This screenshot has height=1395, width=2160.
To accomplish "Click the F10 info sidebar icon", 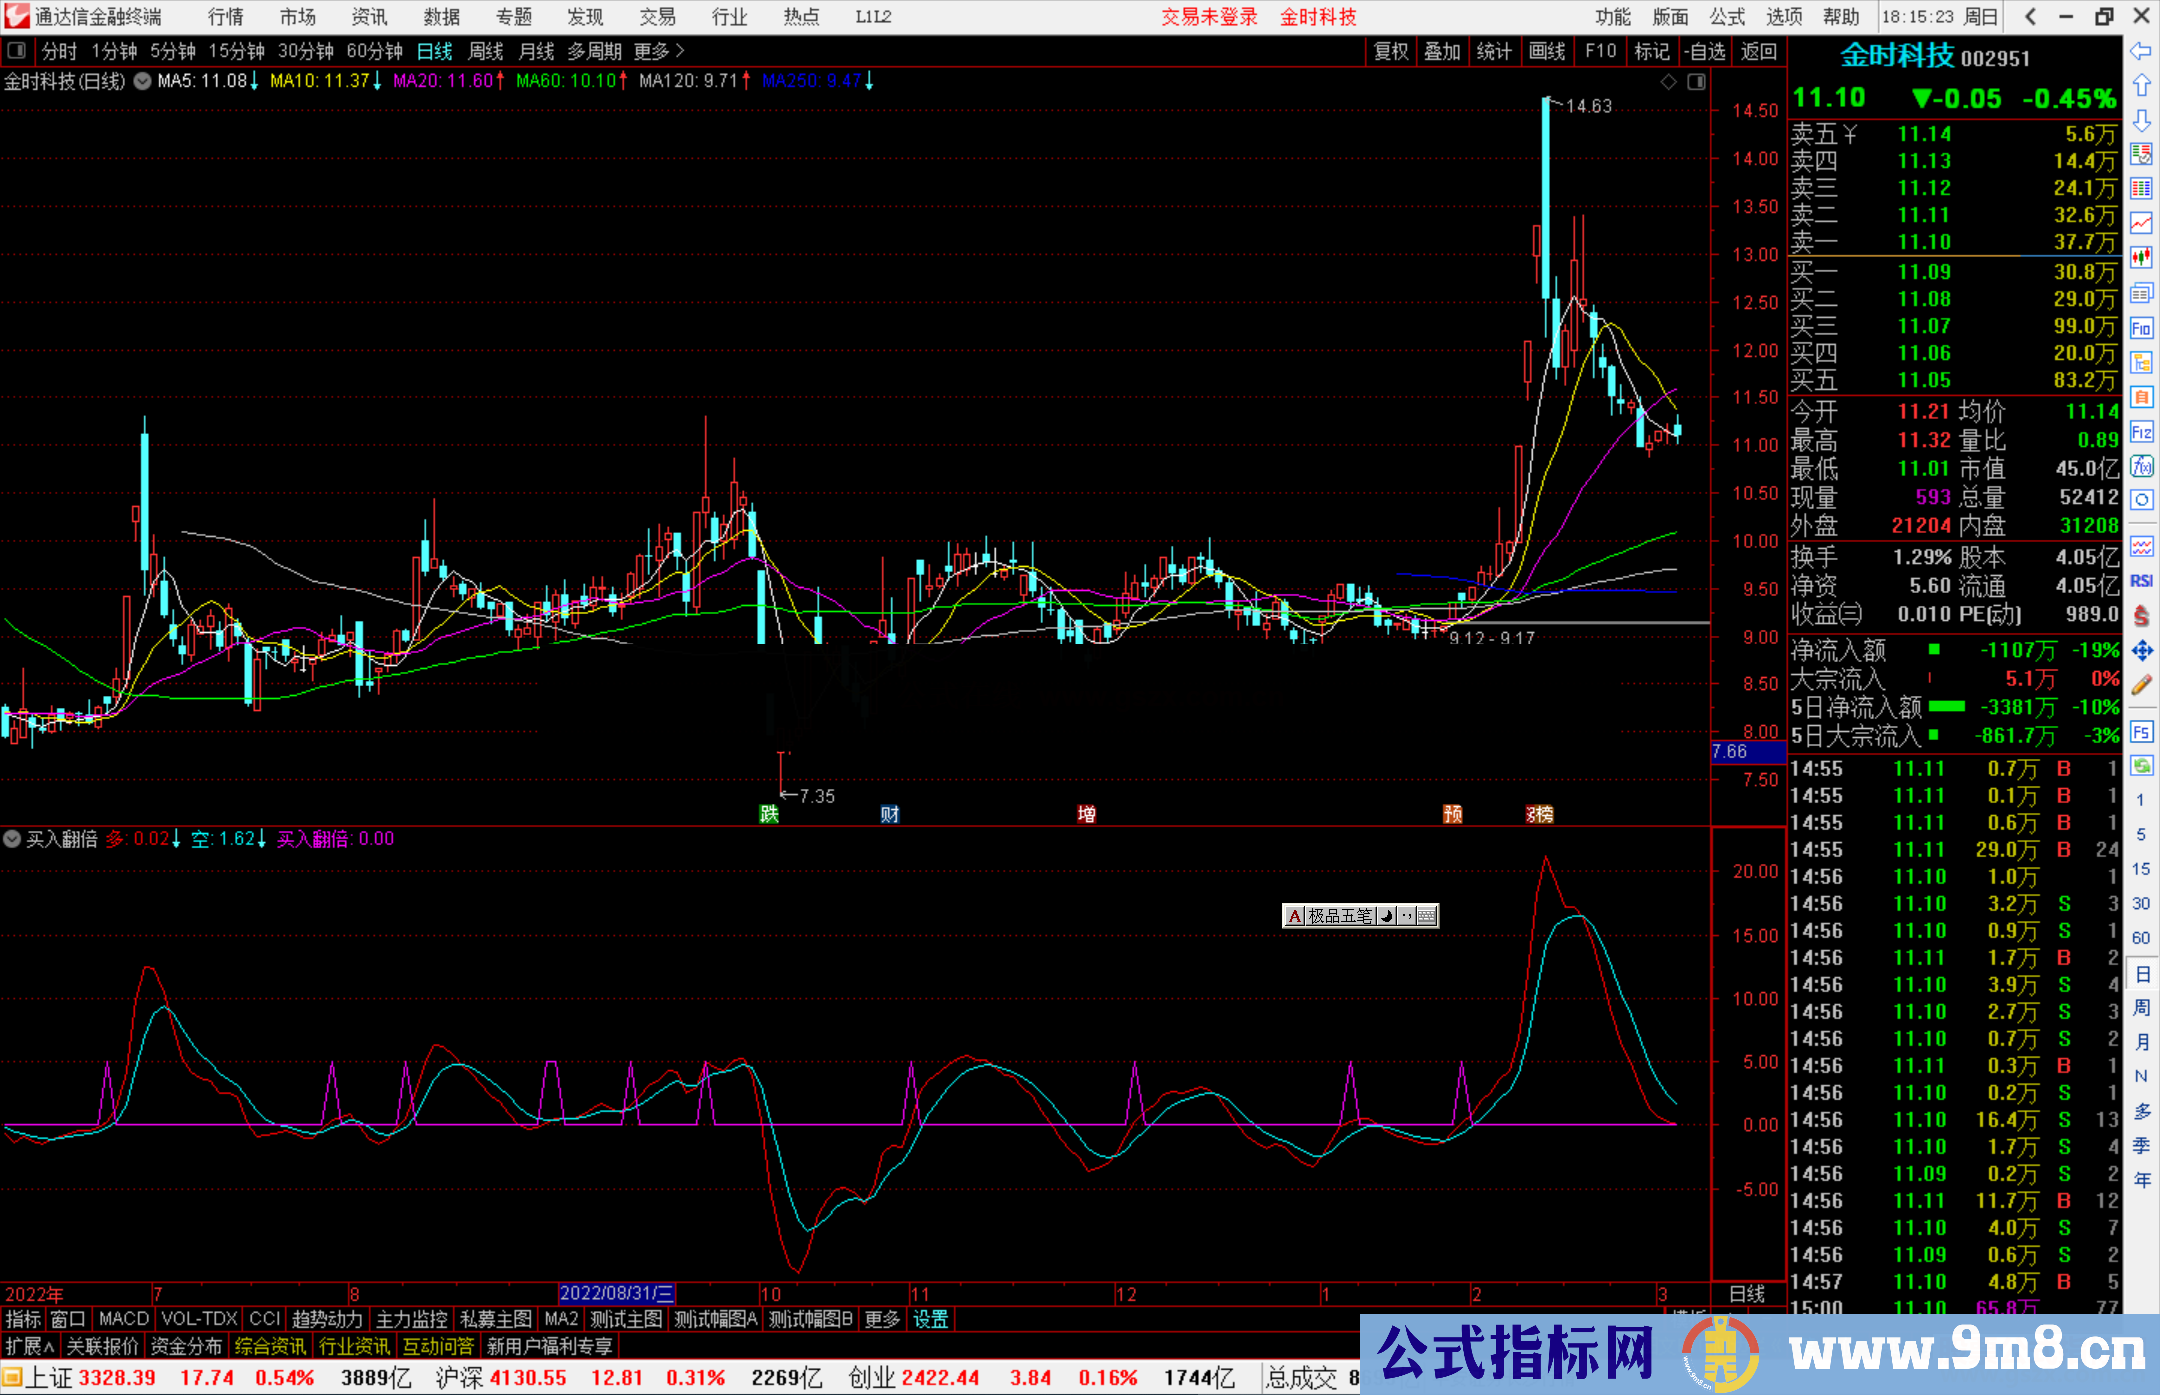I will [2141, 328].
